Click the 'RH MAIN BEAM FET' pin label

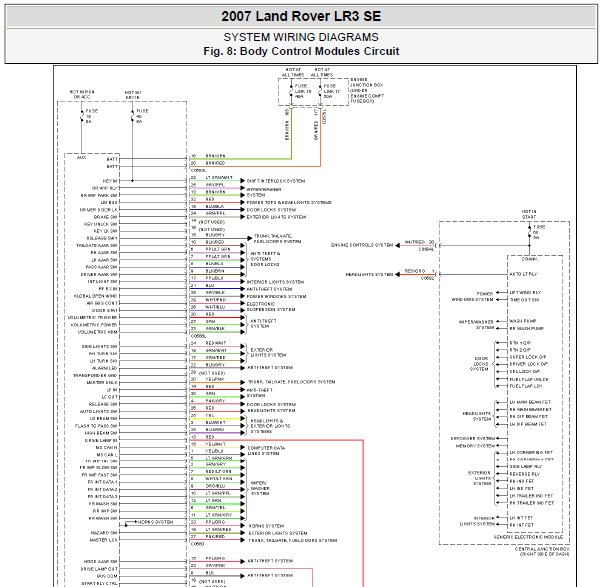click(530, 409)
